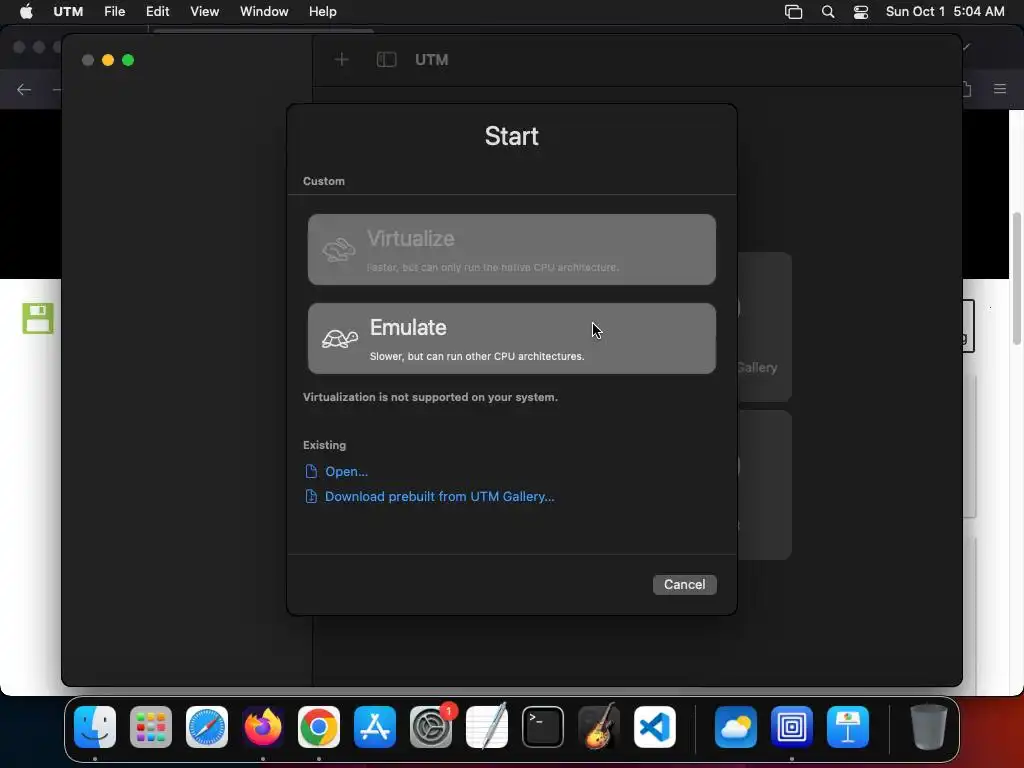1024x768 pixels.
Task: Click the back arrow in browser window behind
Action: 24,89
